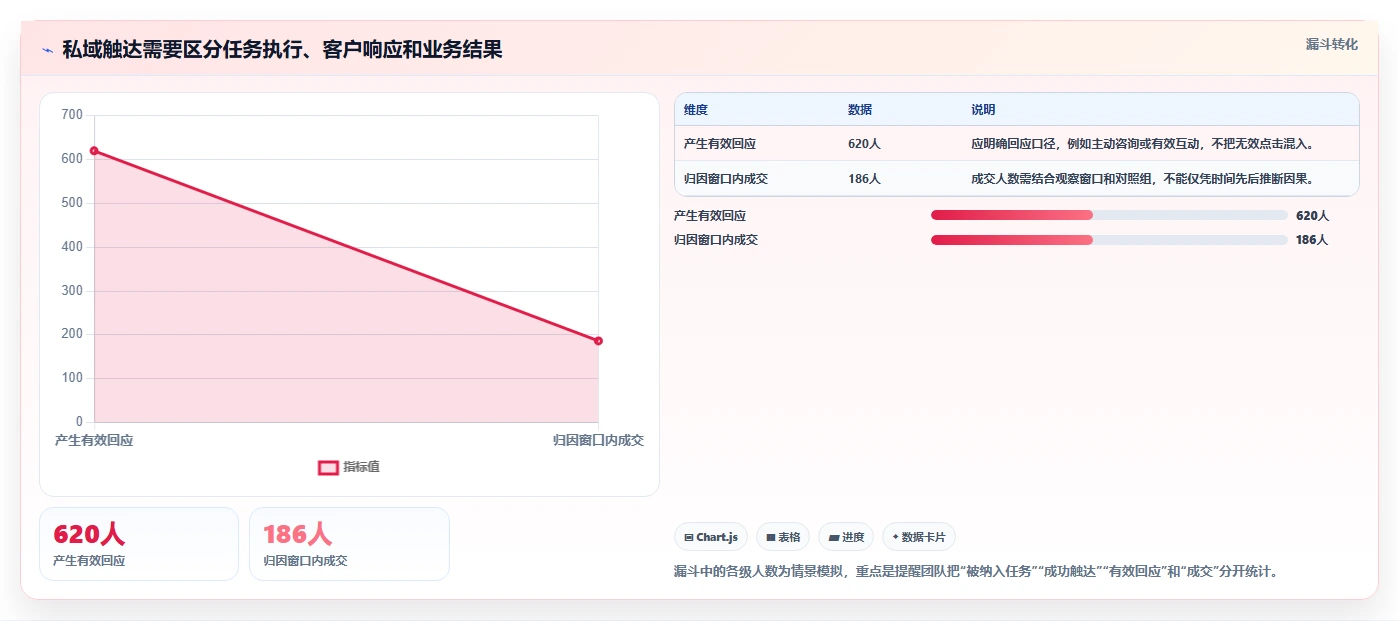The image size is (1399, 621).
Task: Click the 186人 progress value
Action: pyautogui.click(x=1312, y=240)
